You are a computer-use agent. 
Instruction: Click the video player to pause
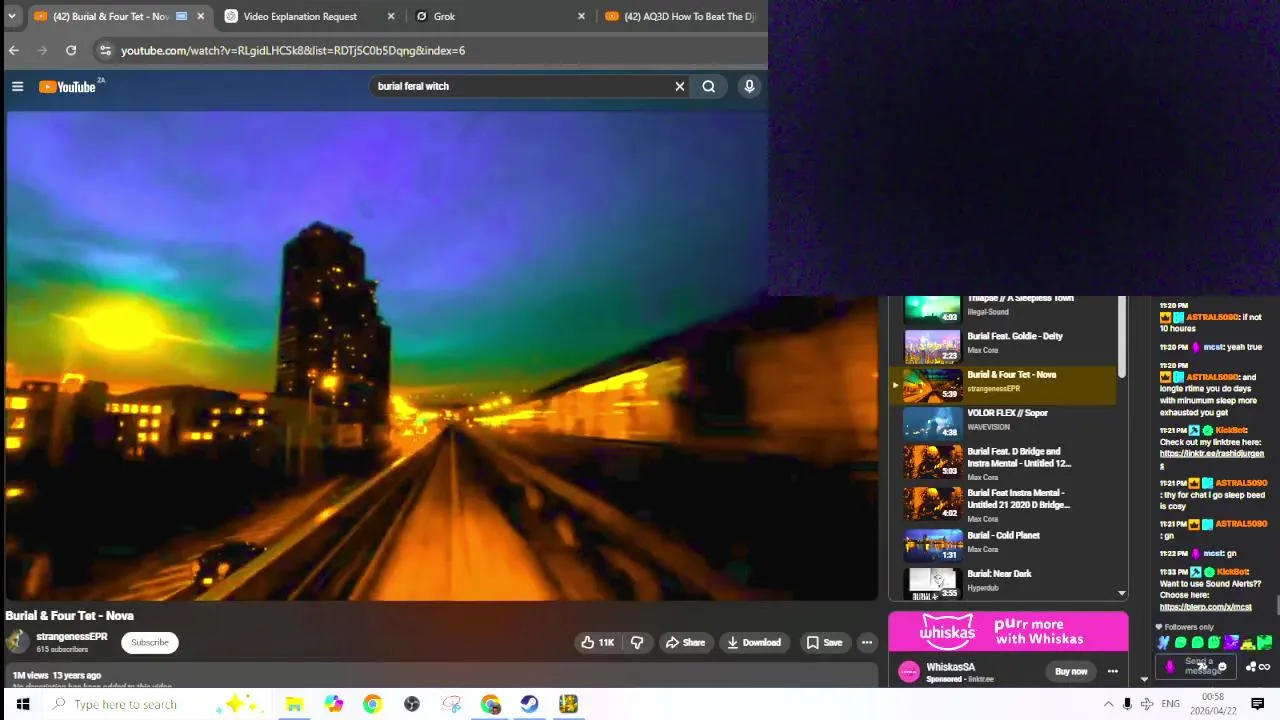pos(441,355)
